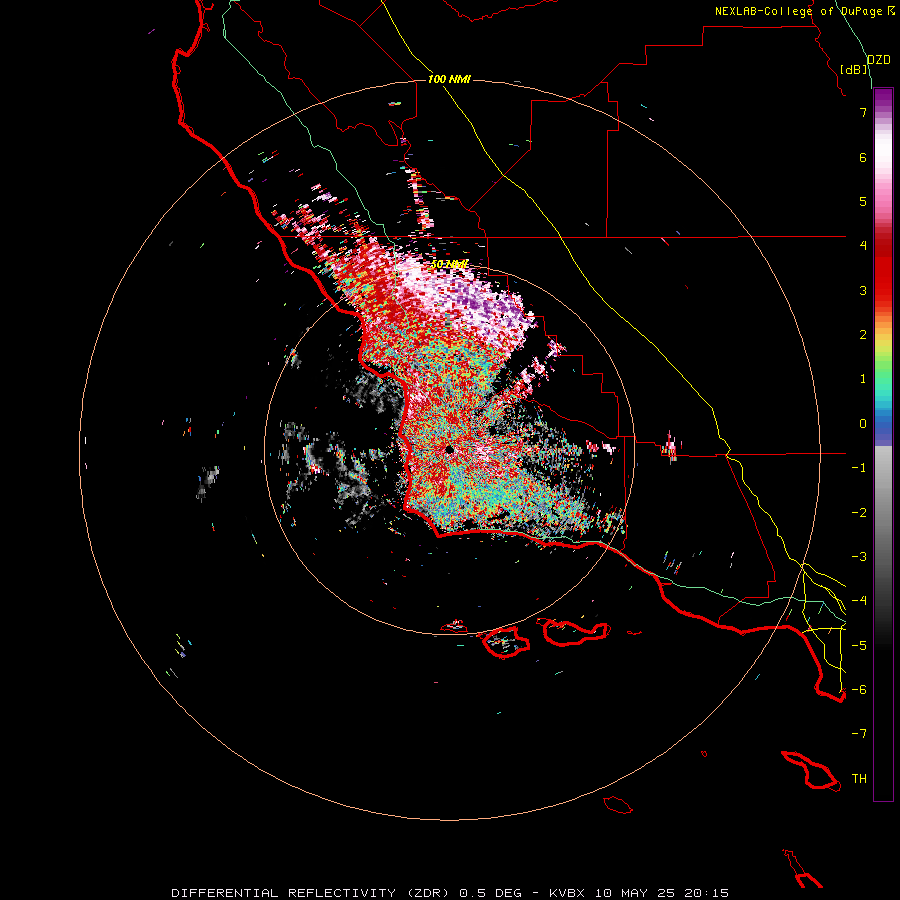Screen dimensions: 900x900
Task: Click the '7' value on color scale
Action: tap(863, 112)
